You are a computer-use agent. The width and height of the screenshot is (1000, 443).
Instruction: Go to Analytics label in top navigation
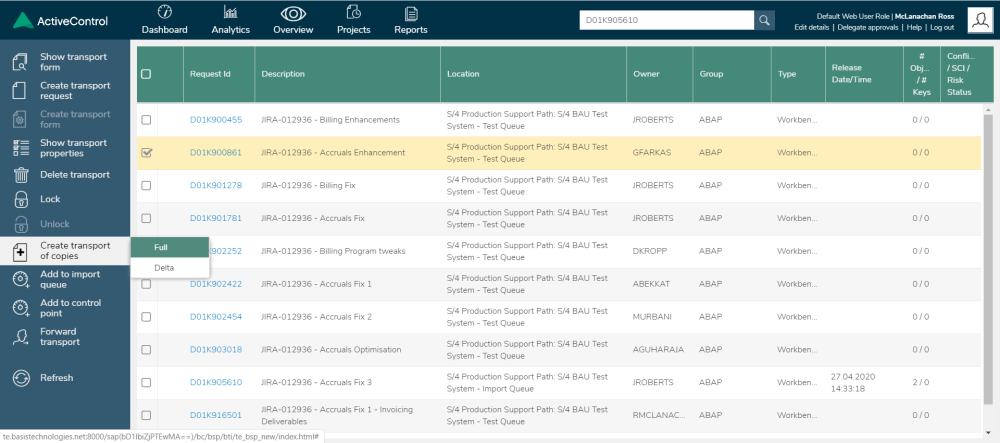coord(230,29)
